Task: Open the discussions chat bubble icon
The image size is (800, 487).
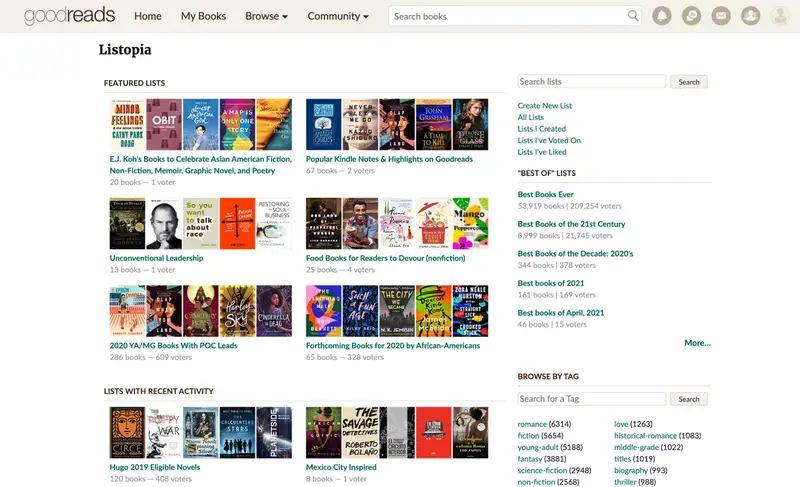Action: coord(691,16)
